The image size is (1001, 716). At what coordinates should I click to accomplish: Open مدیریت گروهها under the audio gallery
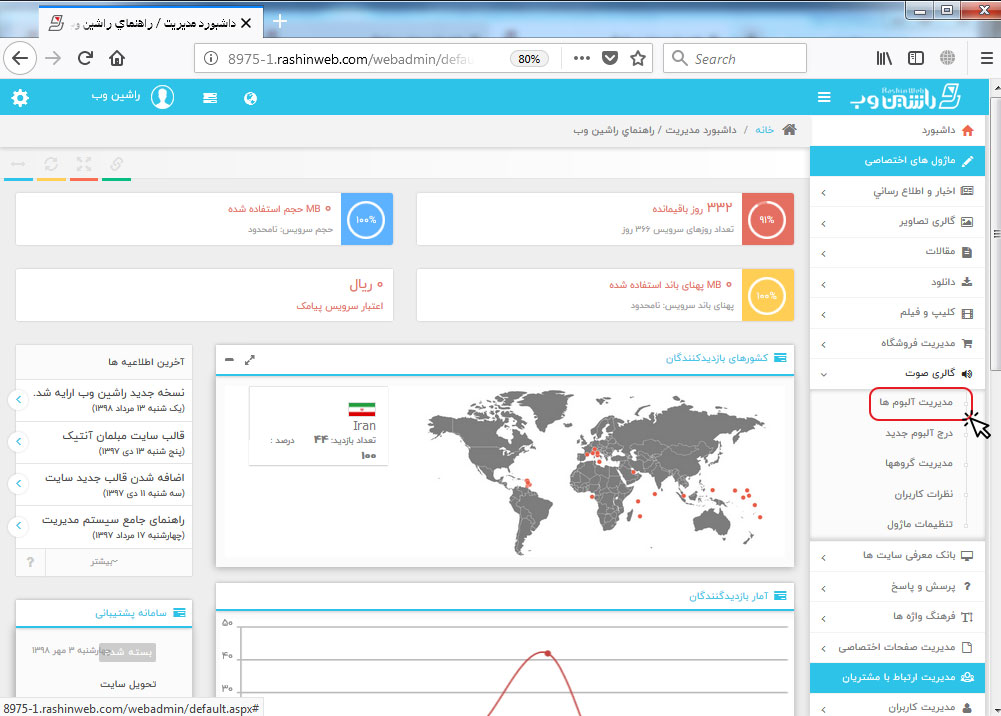[x=919, y=463]
